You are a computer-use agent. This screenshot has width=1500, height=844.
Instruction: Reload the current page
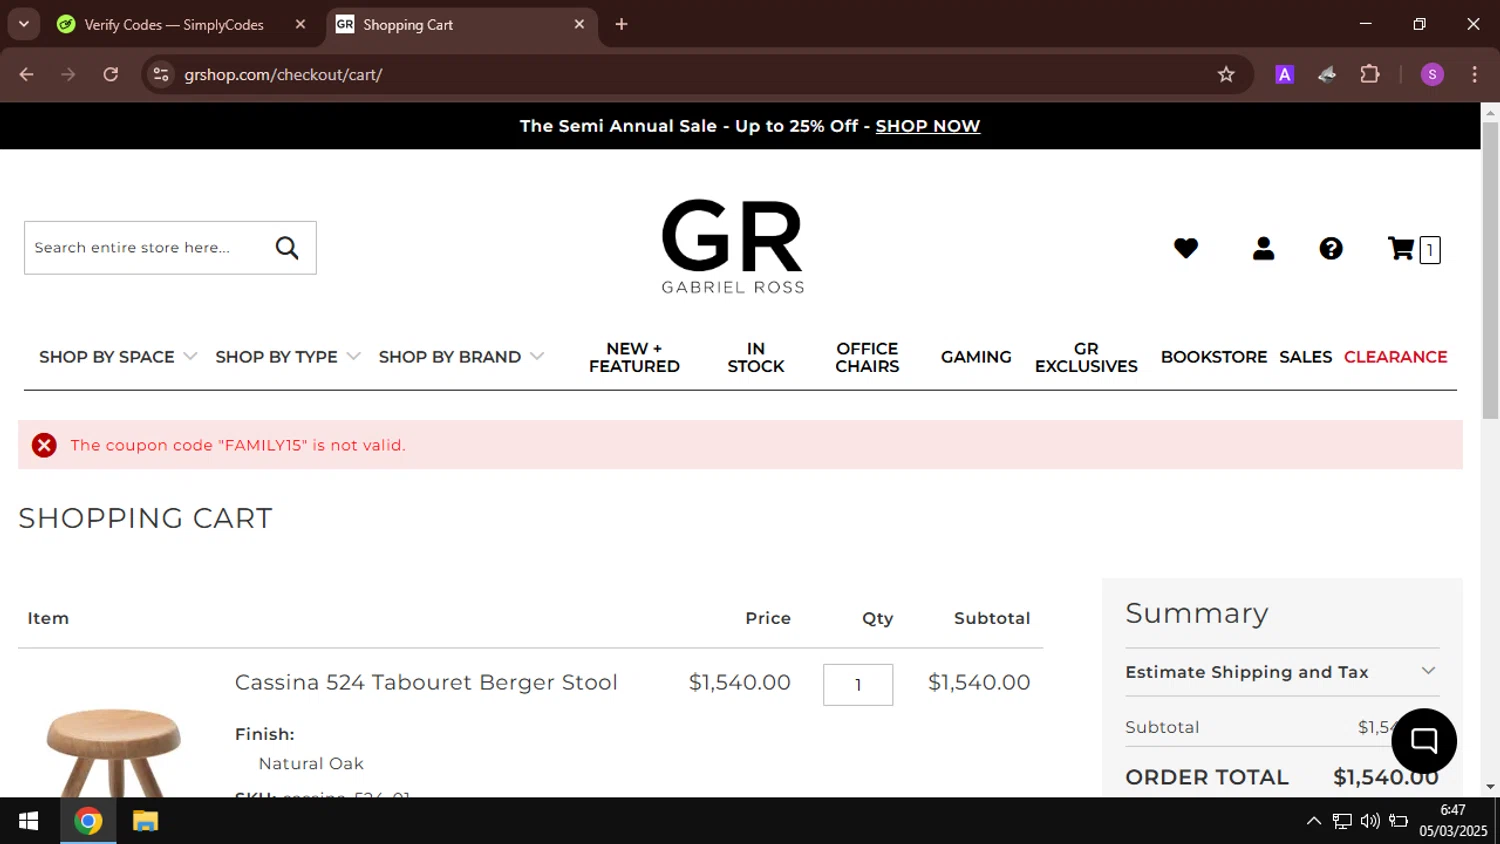click(x=111, y=74)
